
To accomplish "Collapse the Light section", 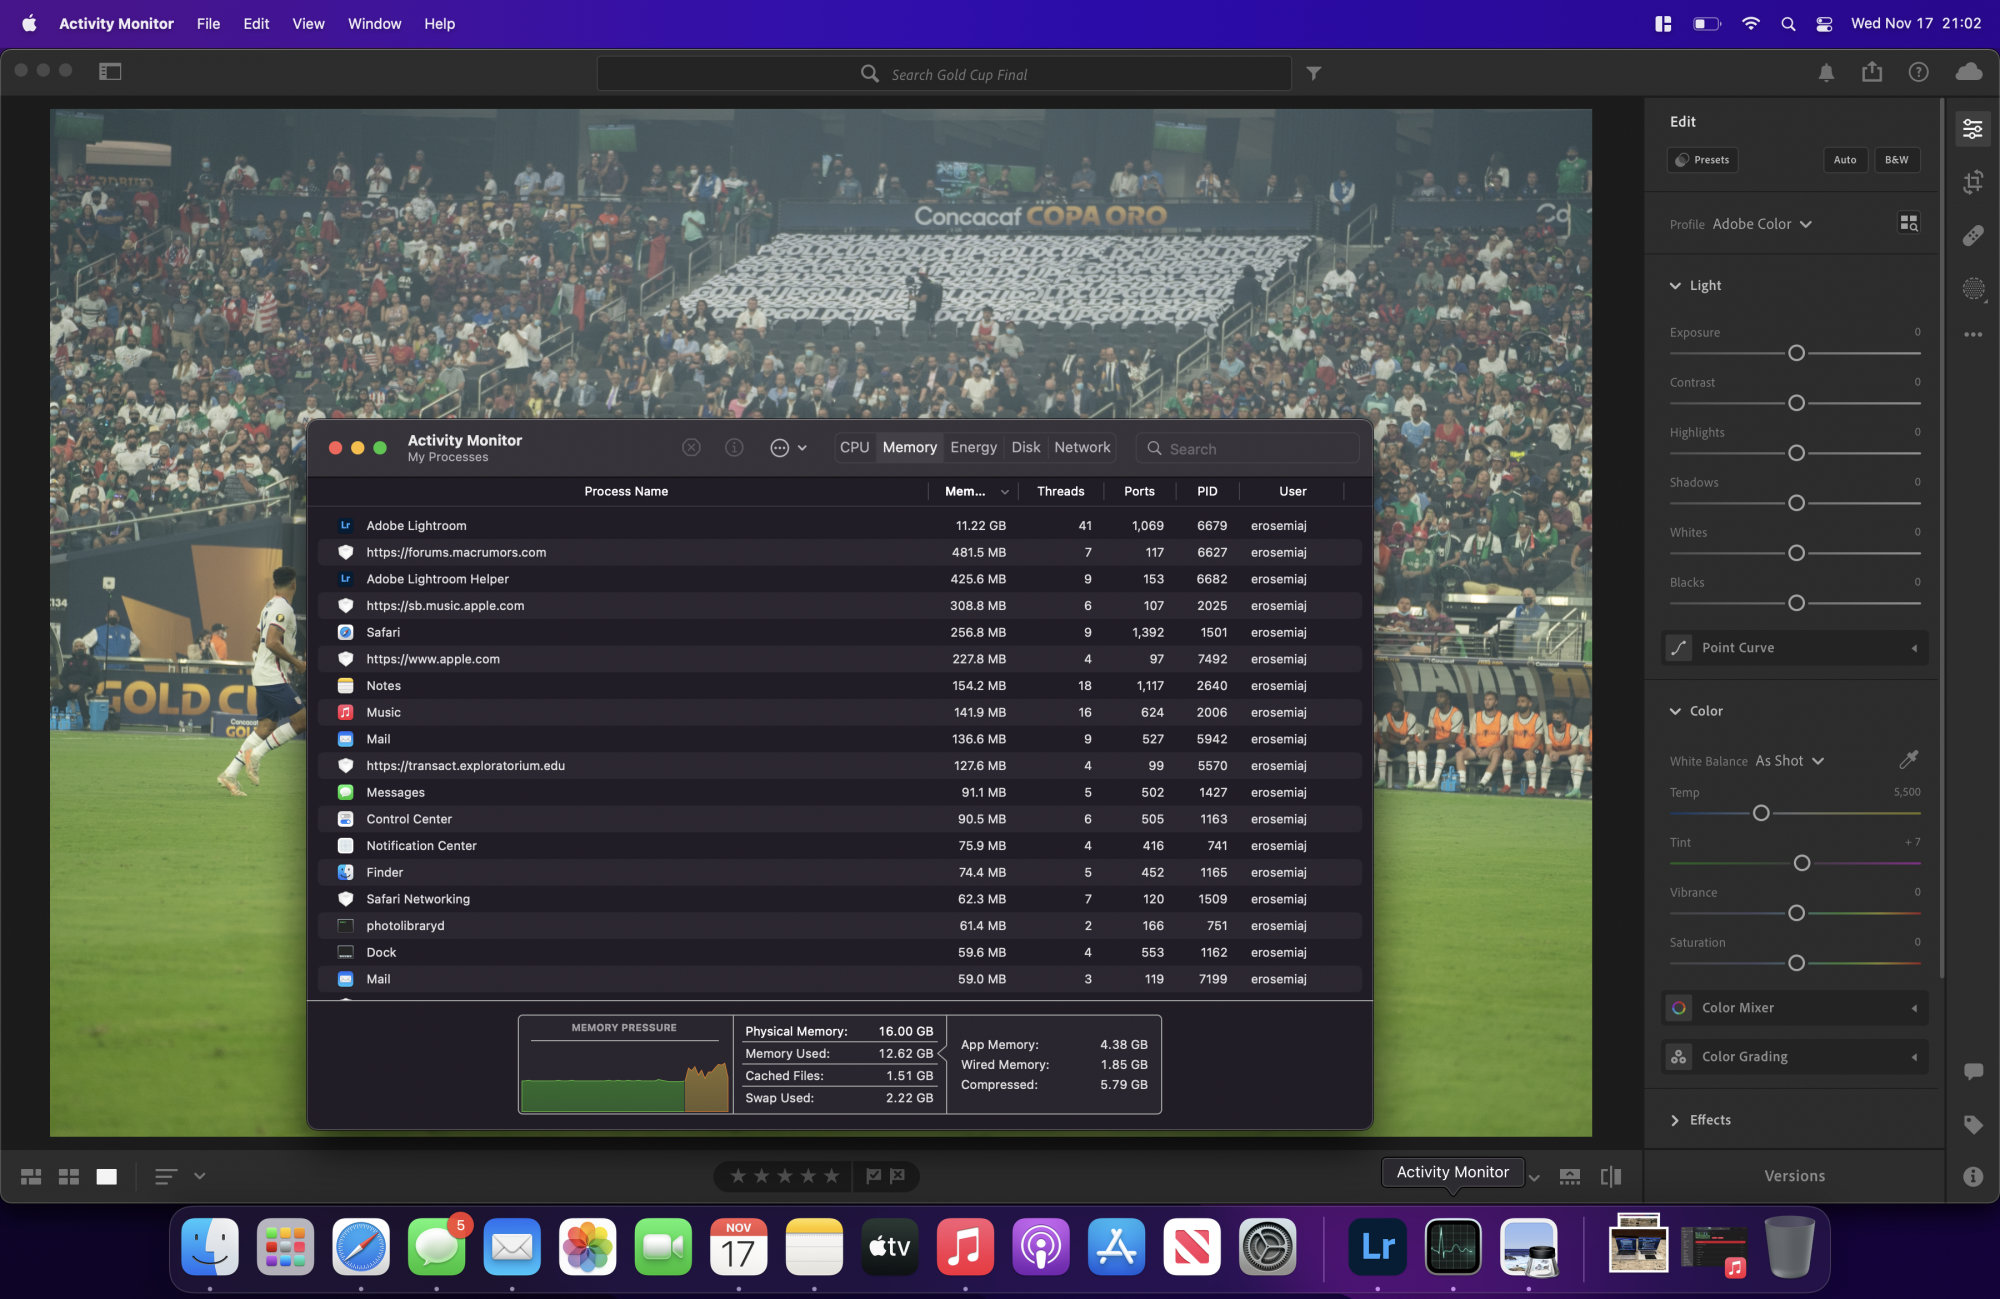I will click(x=1696, y=286).
